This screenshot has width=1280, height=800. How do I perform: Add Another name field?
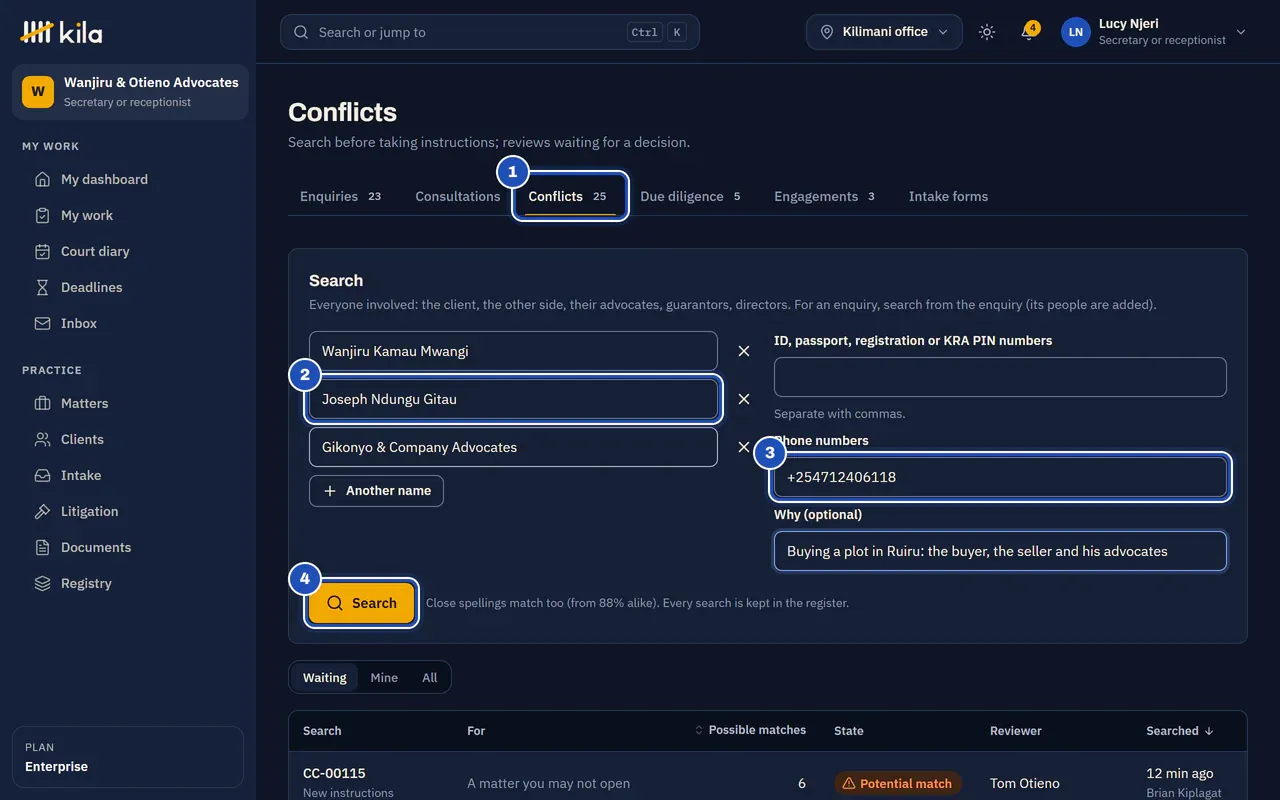pos(376,491)
